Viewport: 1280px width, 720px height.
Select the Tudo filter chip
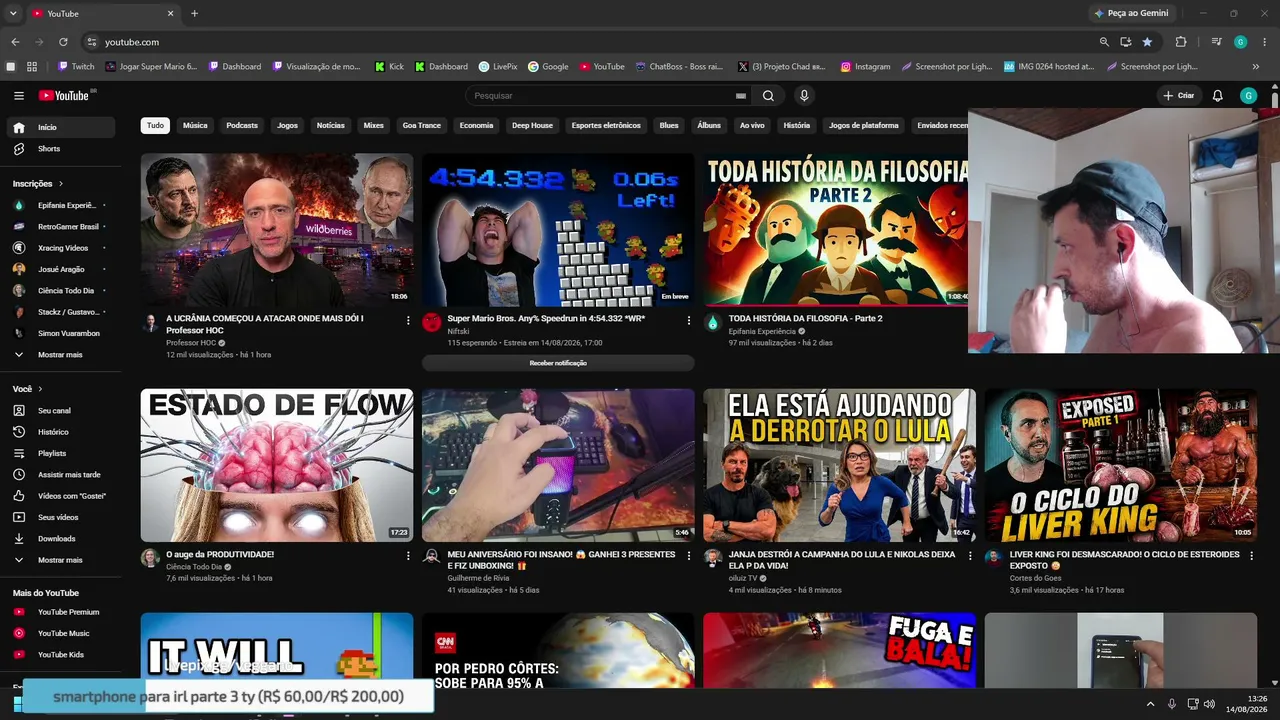(x=155, y=126)
